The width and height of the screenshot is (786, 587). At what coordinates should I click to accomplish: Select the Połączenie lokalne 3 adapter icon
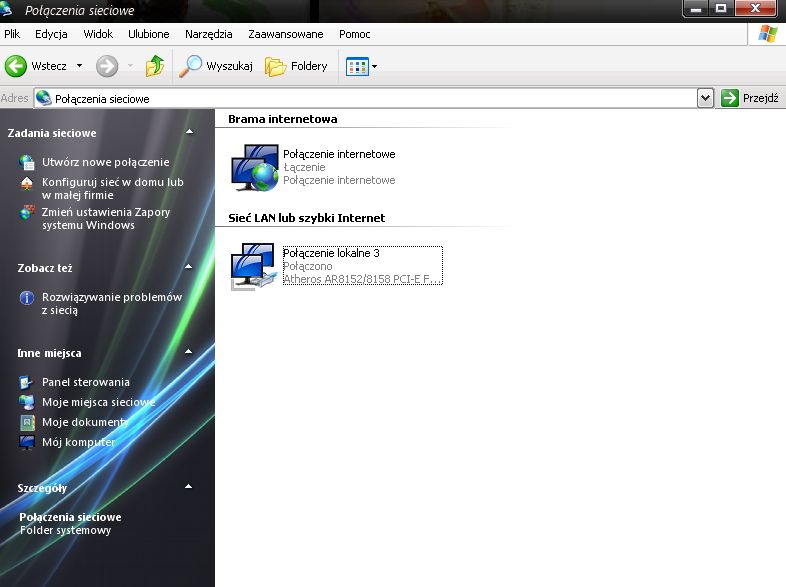pyautogui.click(x=253, y=266)
